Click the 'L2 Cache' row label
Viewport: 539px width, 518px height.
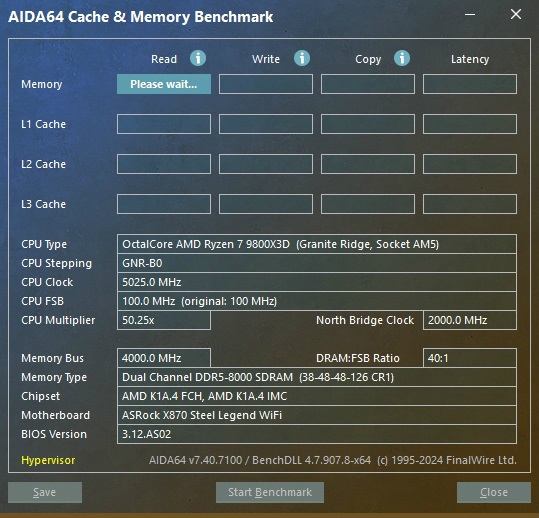click(43, 164)
